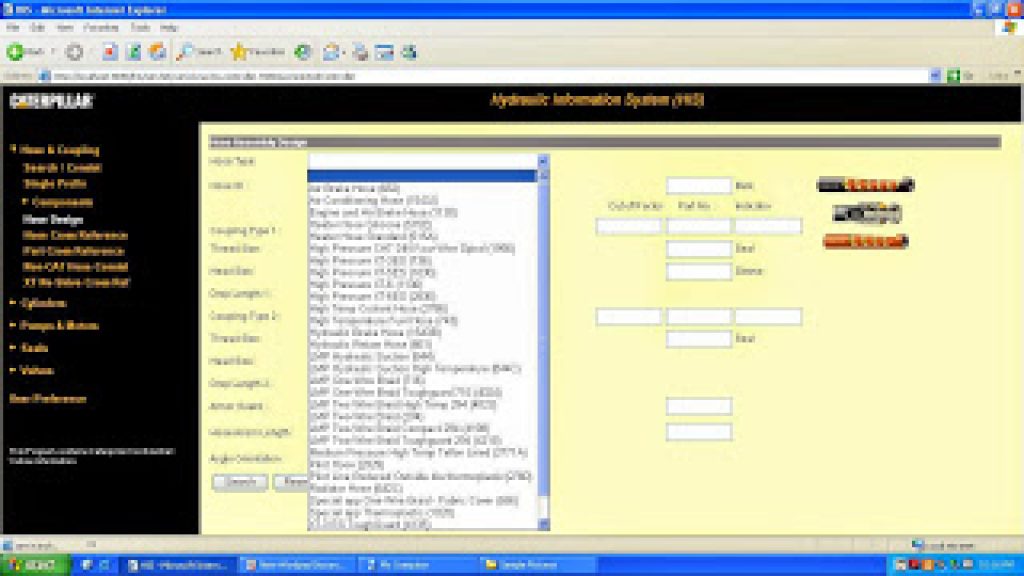Open the Edit menu
The height and width of the screenshot is (576, 1024).
38,28
